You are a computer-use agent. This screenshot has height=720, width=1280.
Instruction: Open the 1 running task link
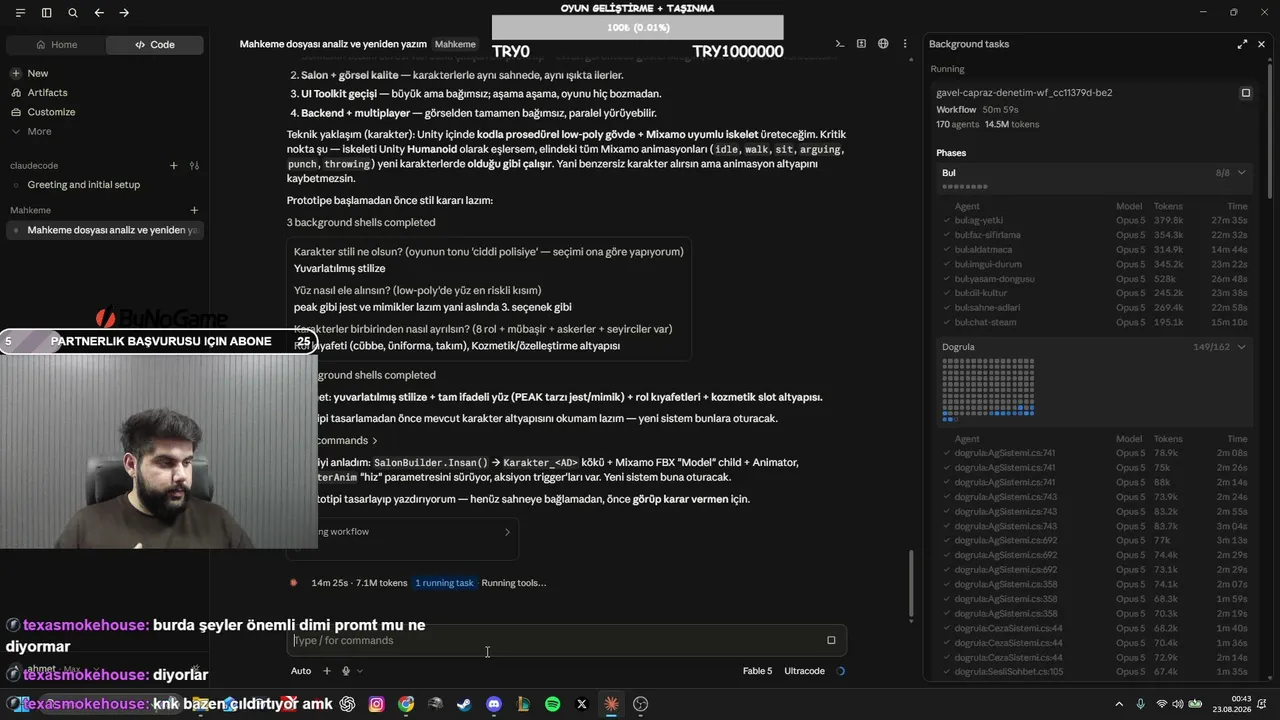(444, 583)
